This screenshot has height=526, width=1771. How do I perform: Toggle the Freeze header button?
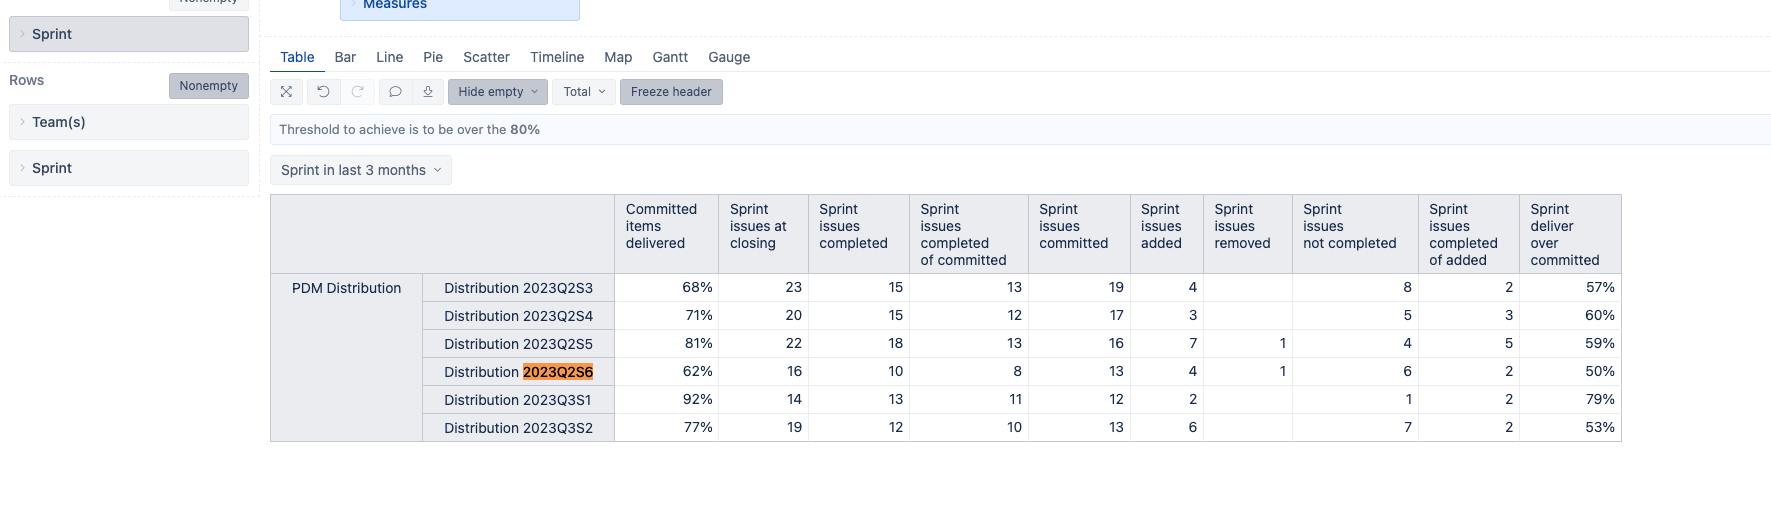[x=671, y=92]
